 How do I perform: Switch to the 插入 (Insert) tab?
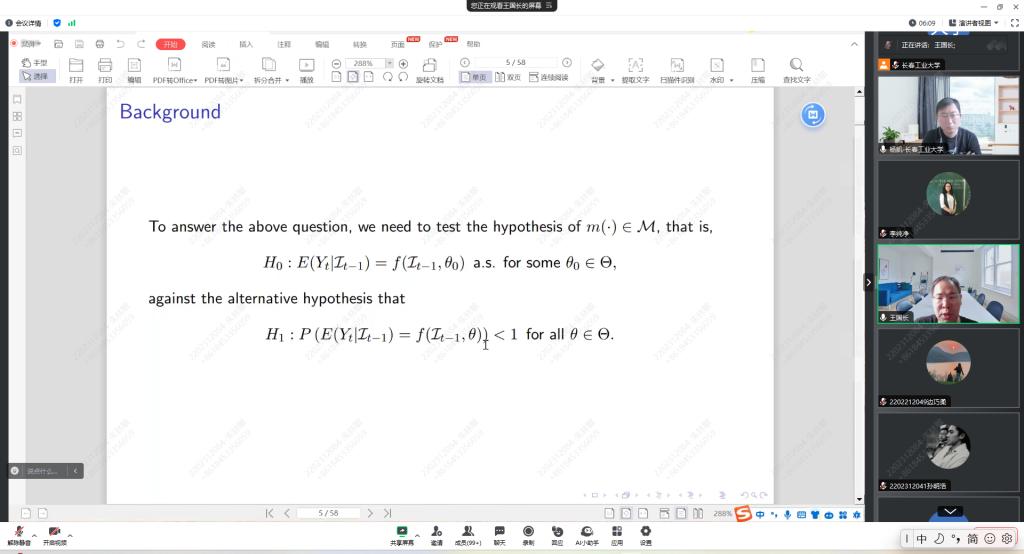click(246, 44)
